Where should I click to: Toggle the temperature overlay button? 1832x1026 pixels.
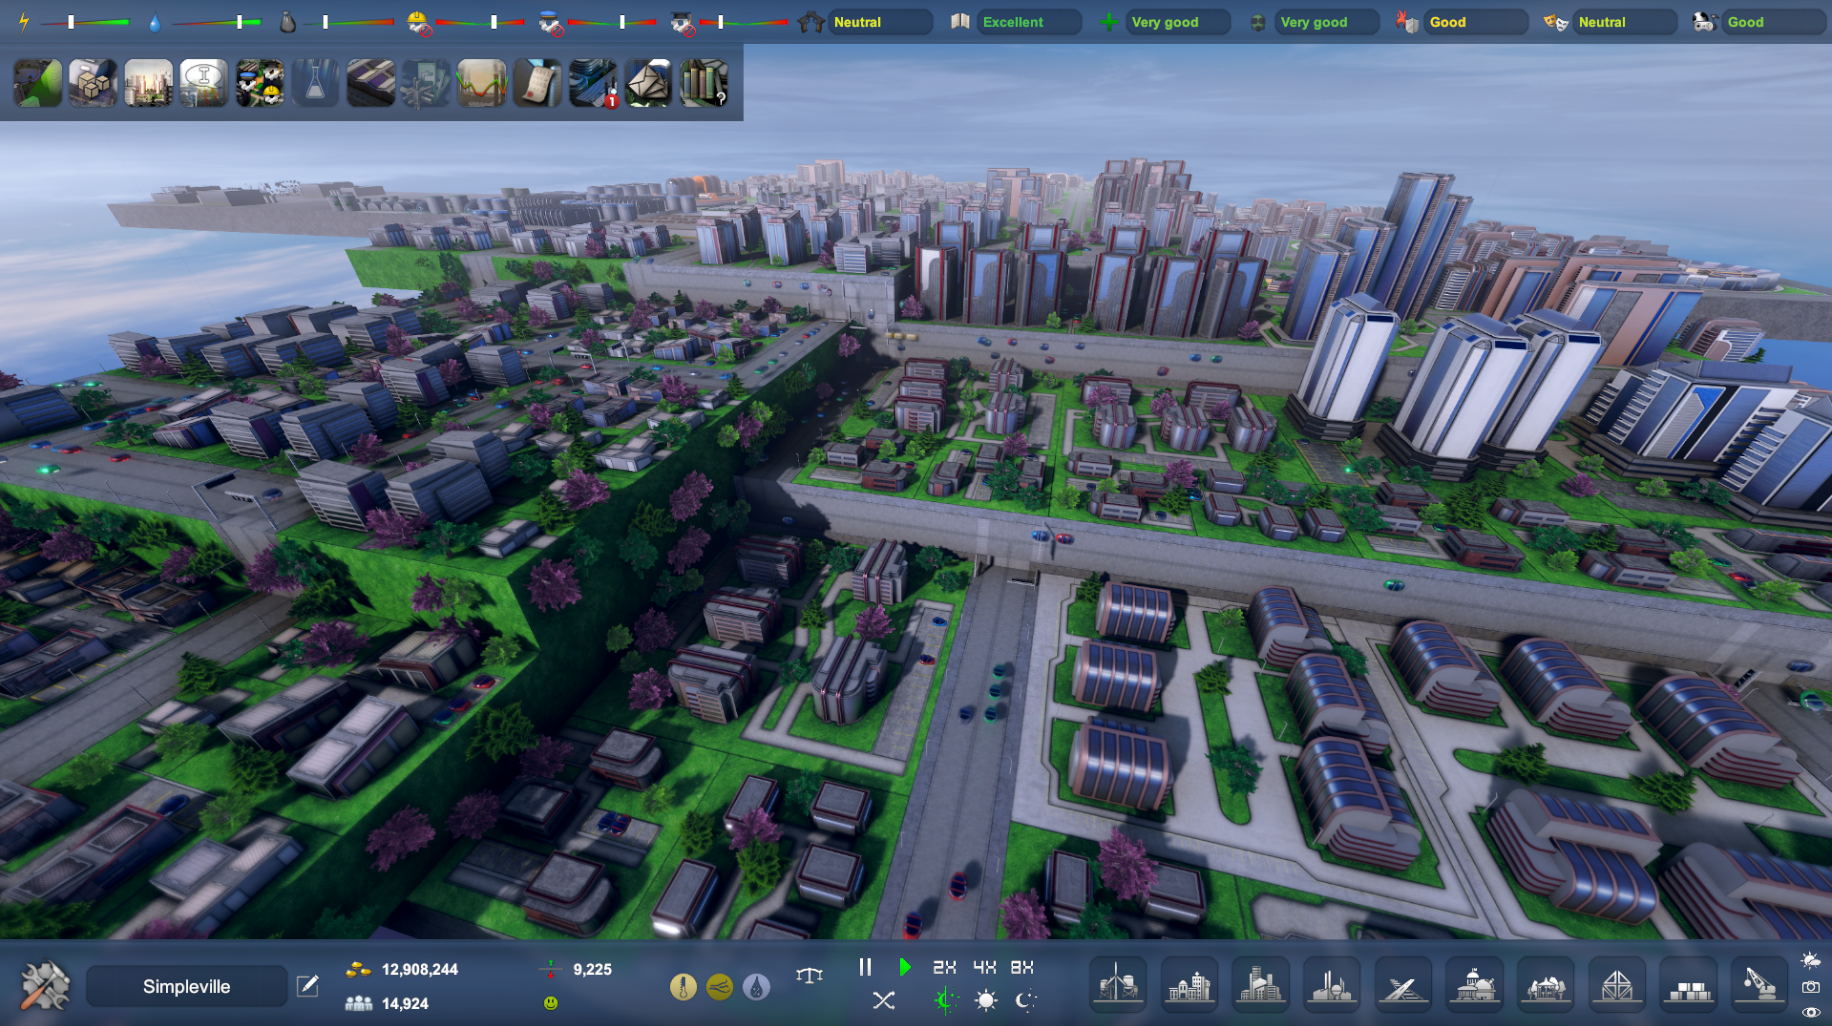tap(683, 988)
